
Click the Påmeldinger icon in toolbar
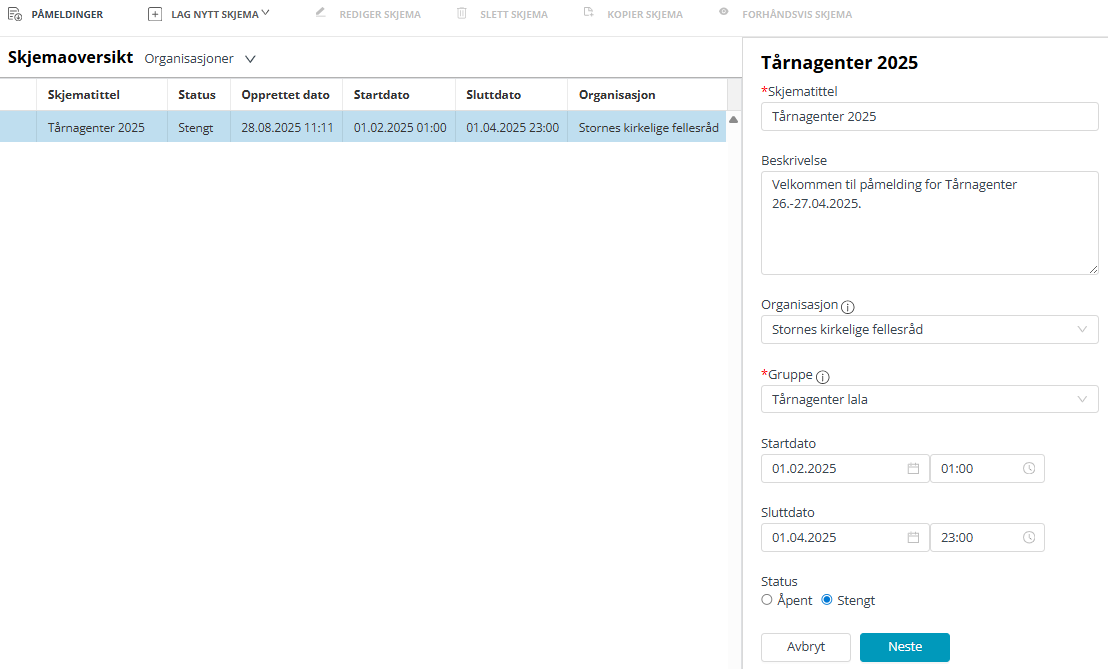15,15
